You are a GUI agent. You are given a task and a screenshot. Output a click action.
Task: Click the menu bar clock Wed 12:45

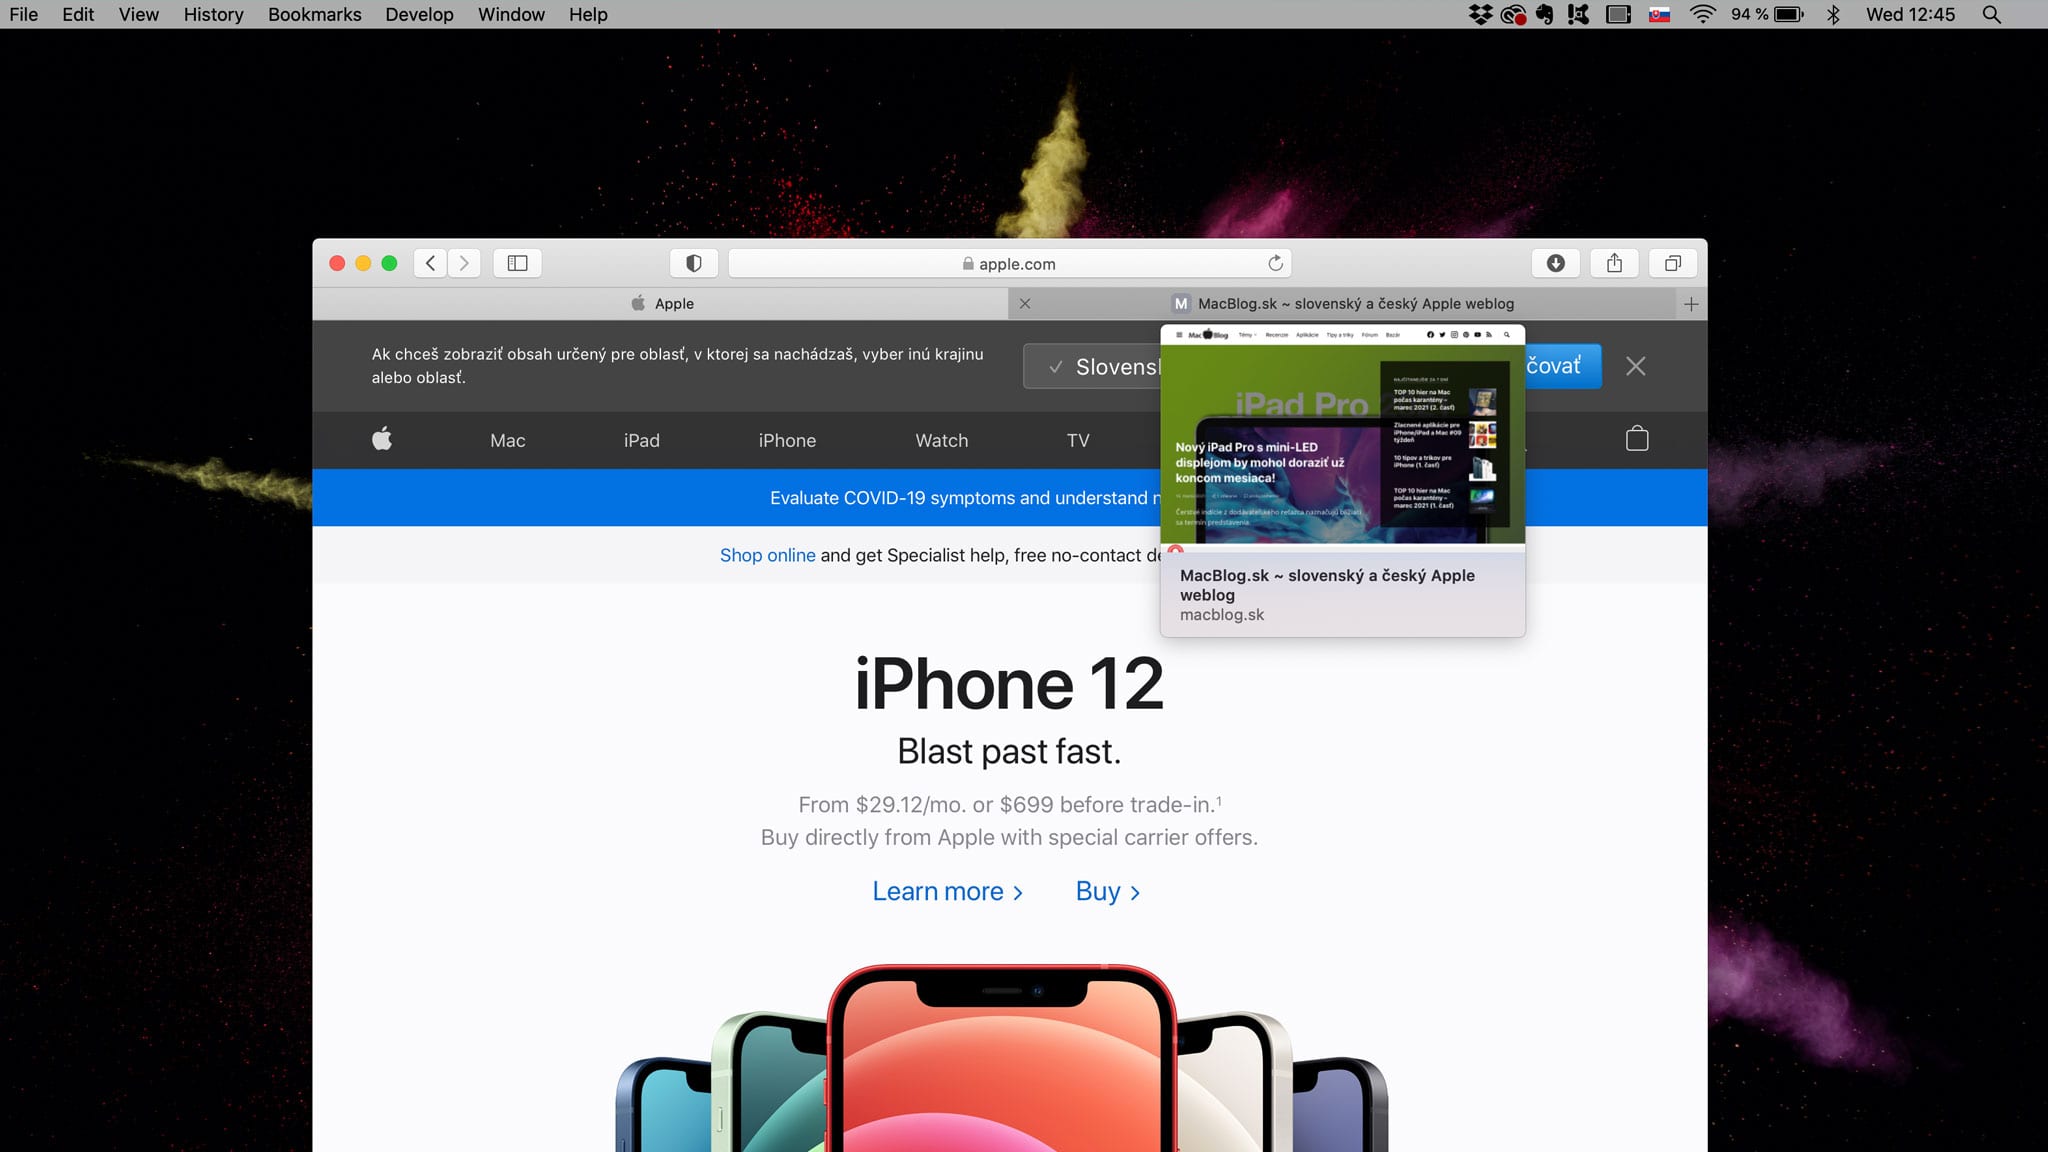1910,14
